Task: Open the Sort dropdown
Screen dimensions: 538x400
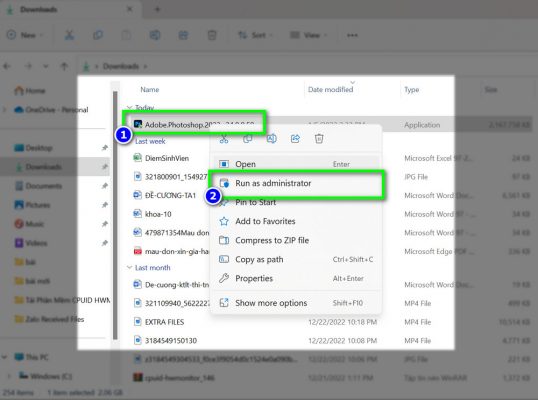Action: (255, 35)
